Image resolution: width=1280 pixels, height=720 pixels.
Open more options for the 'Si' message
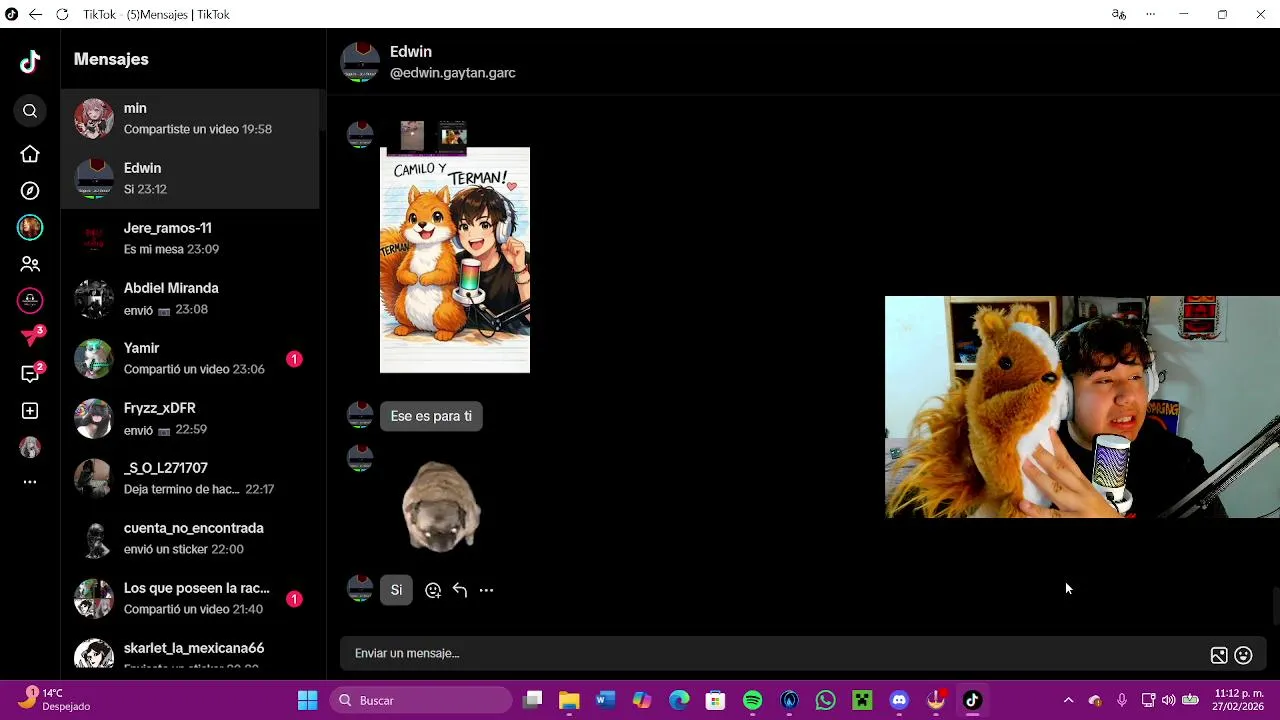coord(486,590)
